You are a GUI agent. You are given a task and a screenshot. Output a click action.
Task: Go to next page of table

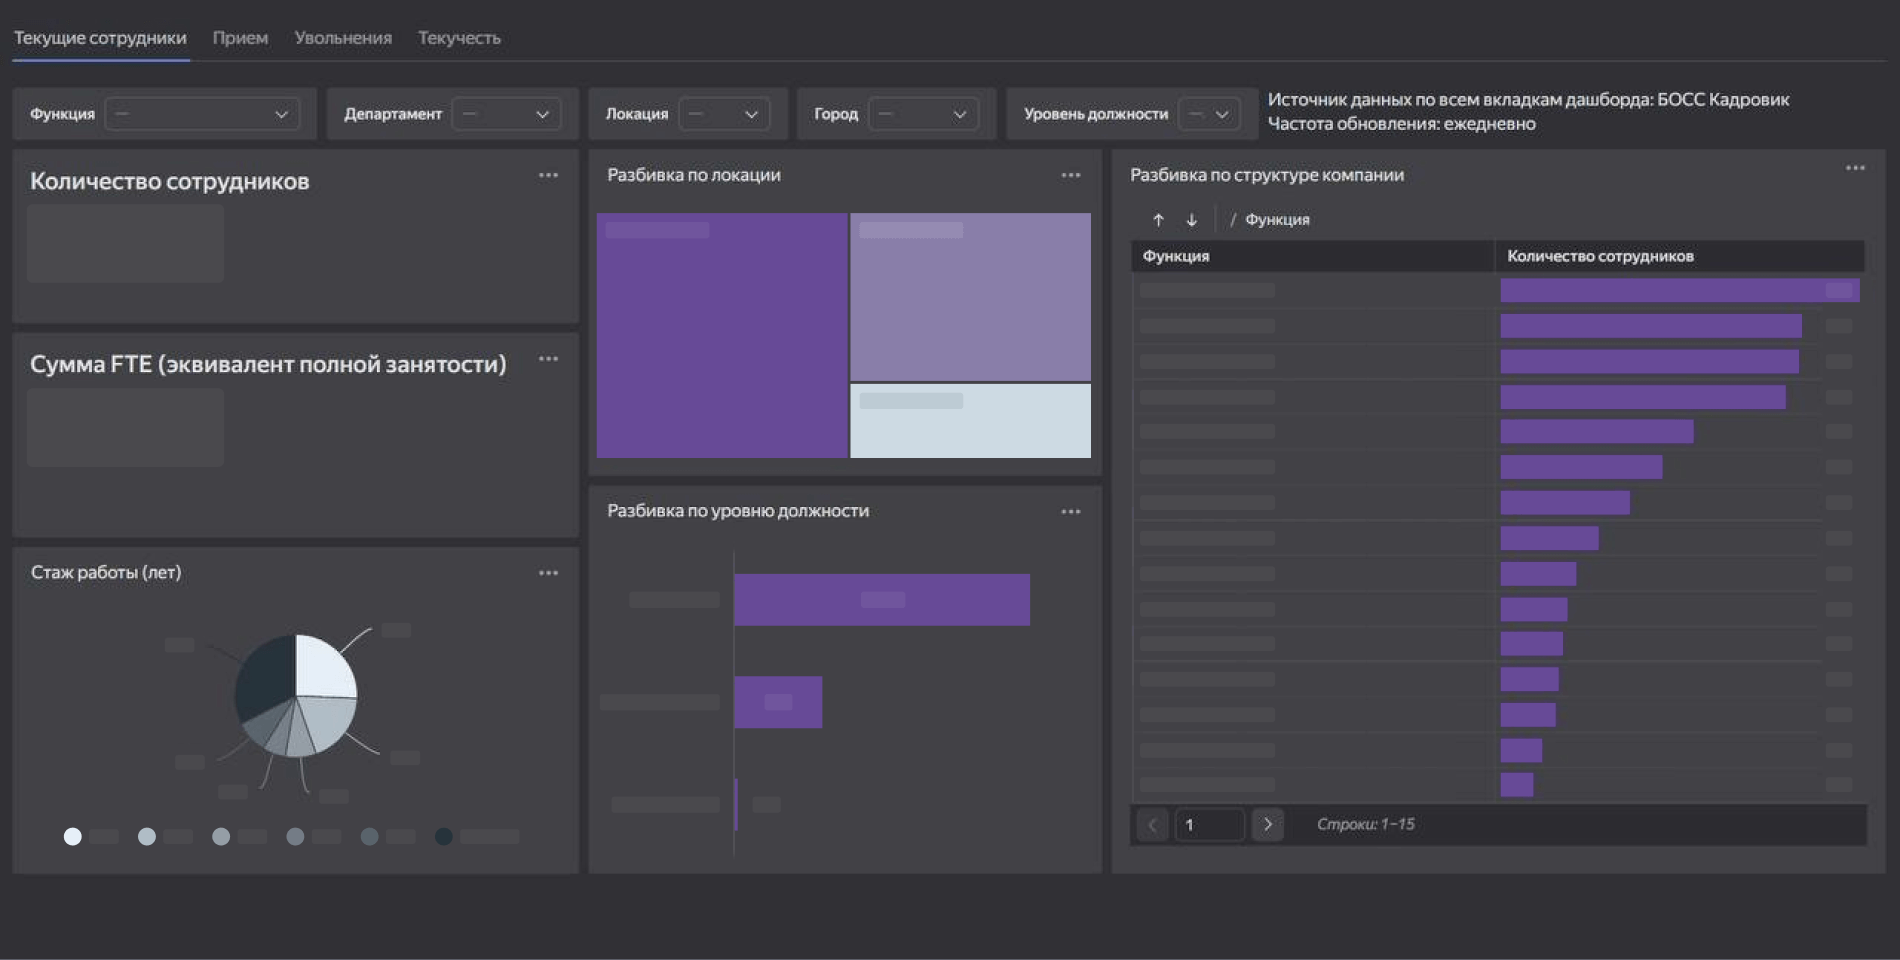pyautogui.click(x=1267, y=824)
